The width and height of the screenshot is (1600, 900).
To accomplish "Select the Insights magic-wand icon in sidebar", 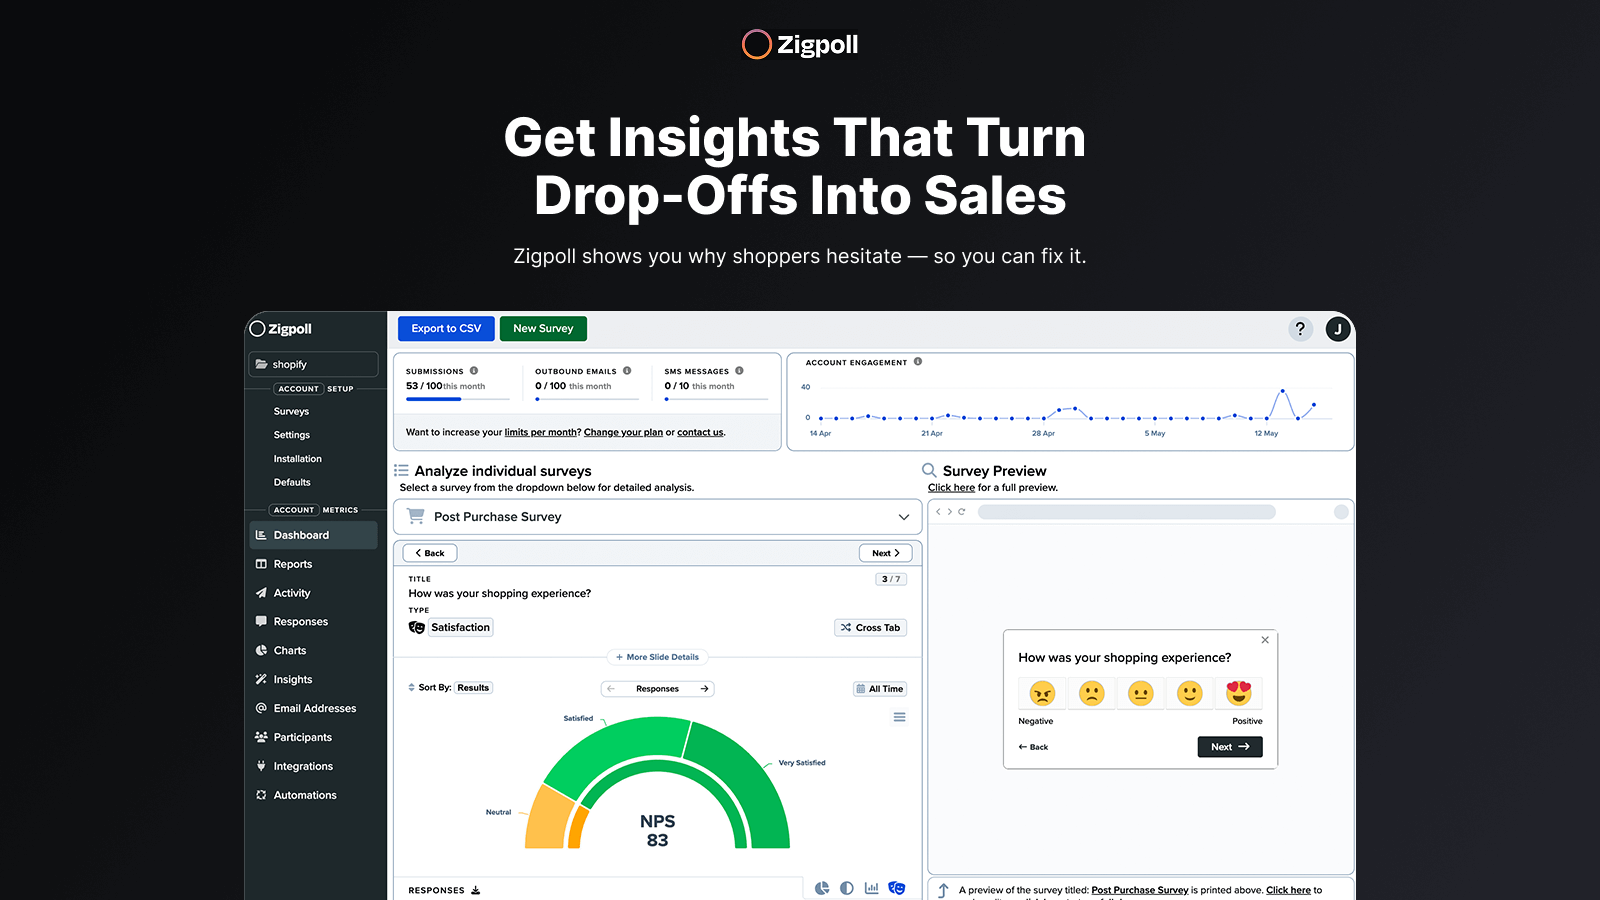I will (x=261, y=679).
